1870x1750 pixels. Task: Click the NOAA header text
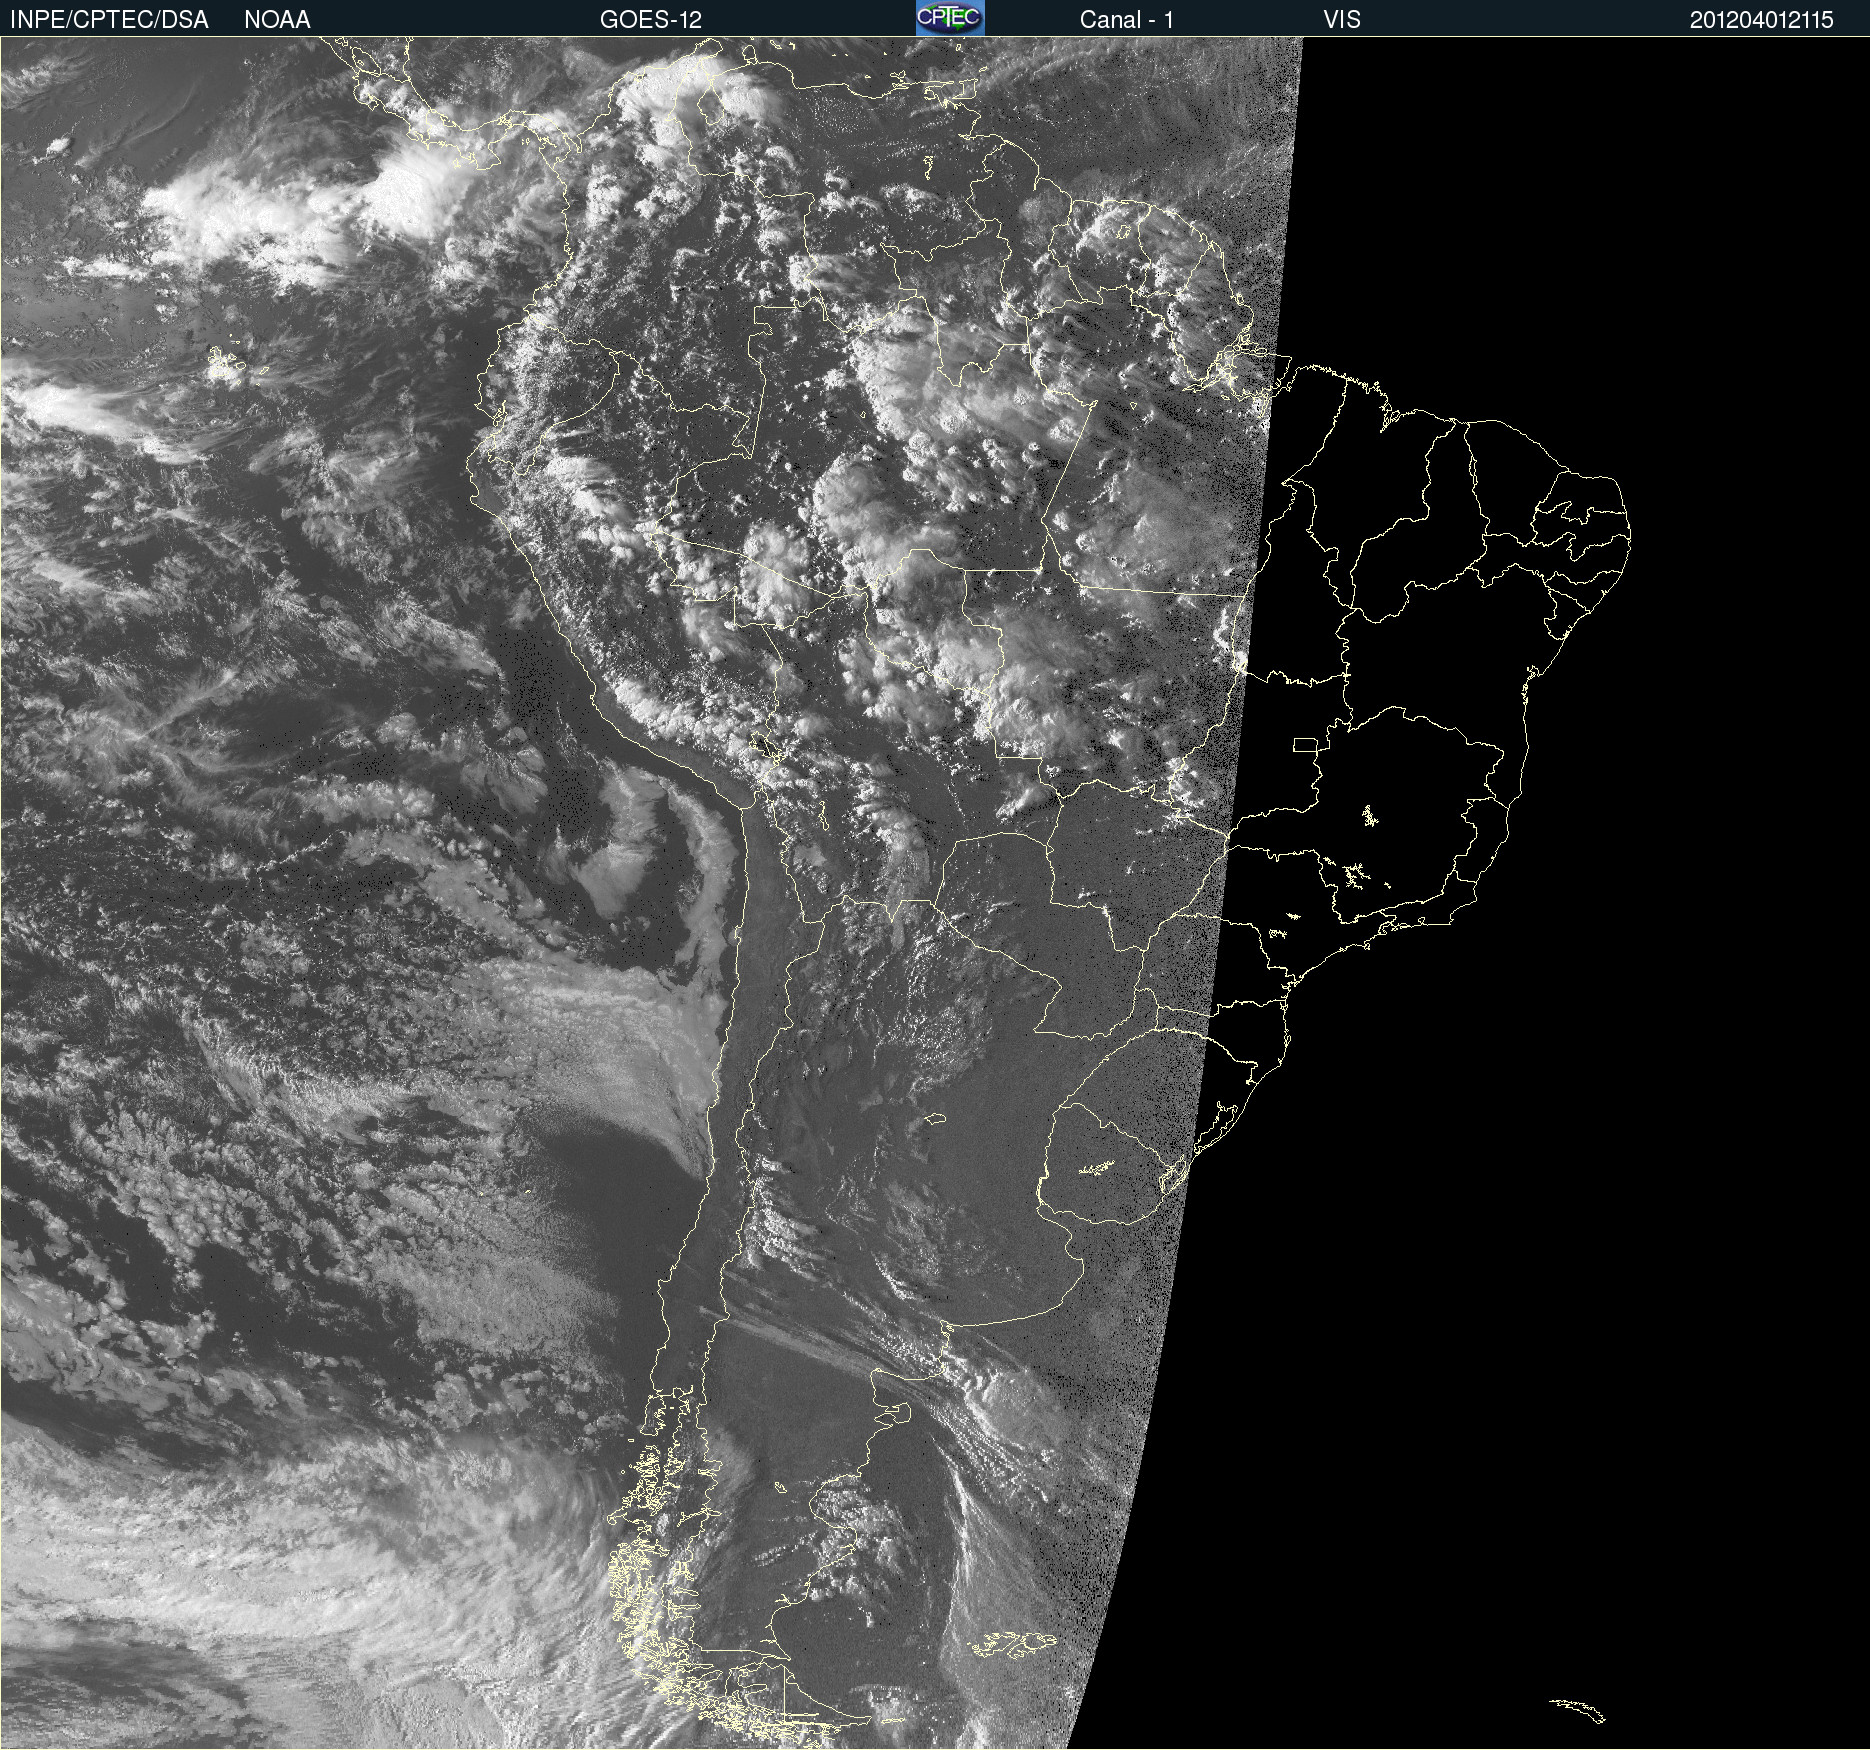click(277, 20)
